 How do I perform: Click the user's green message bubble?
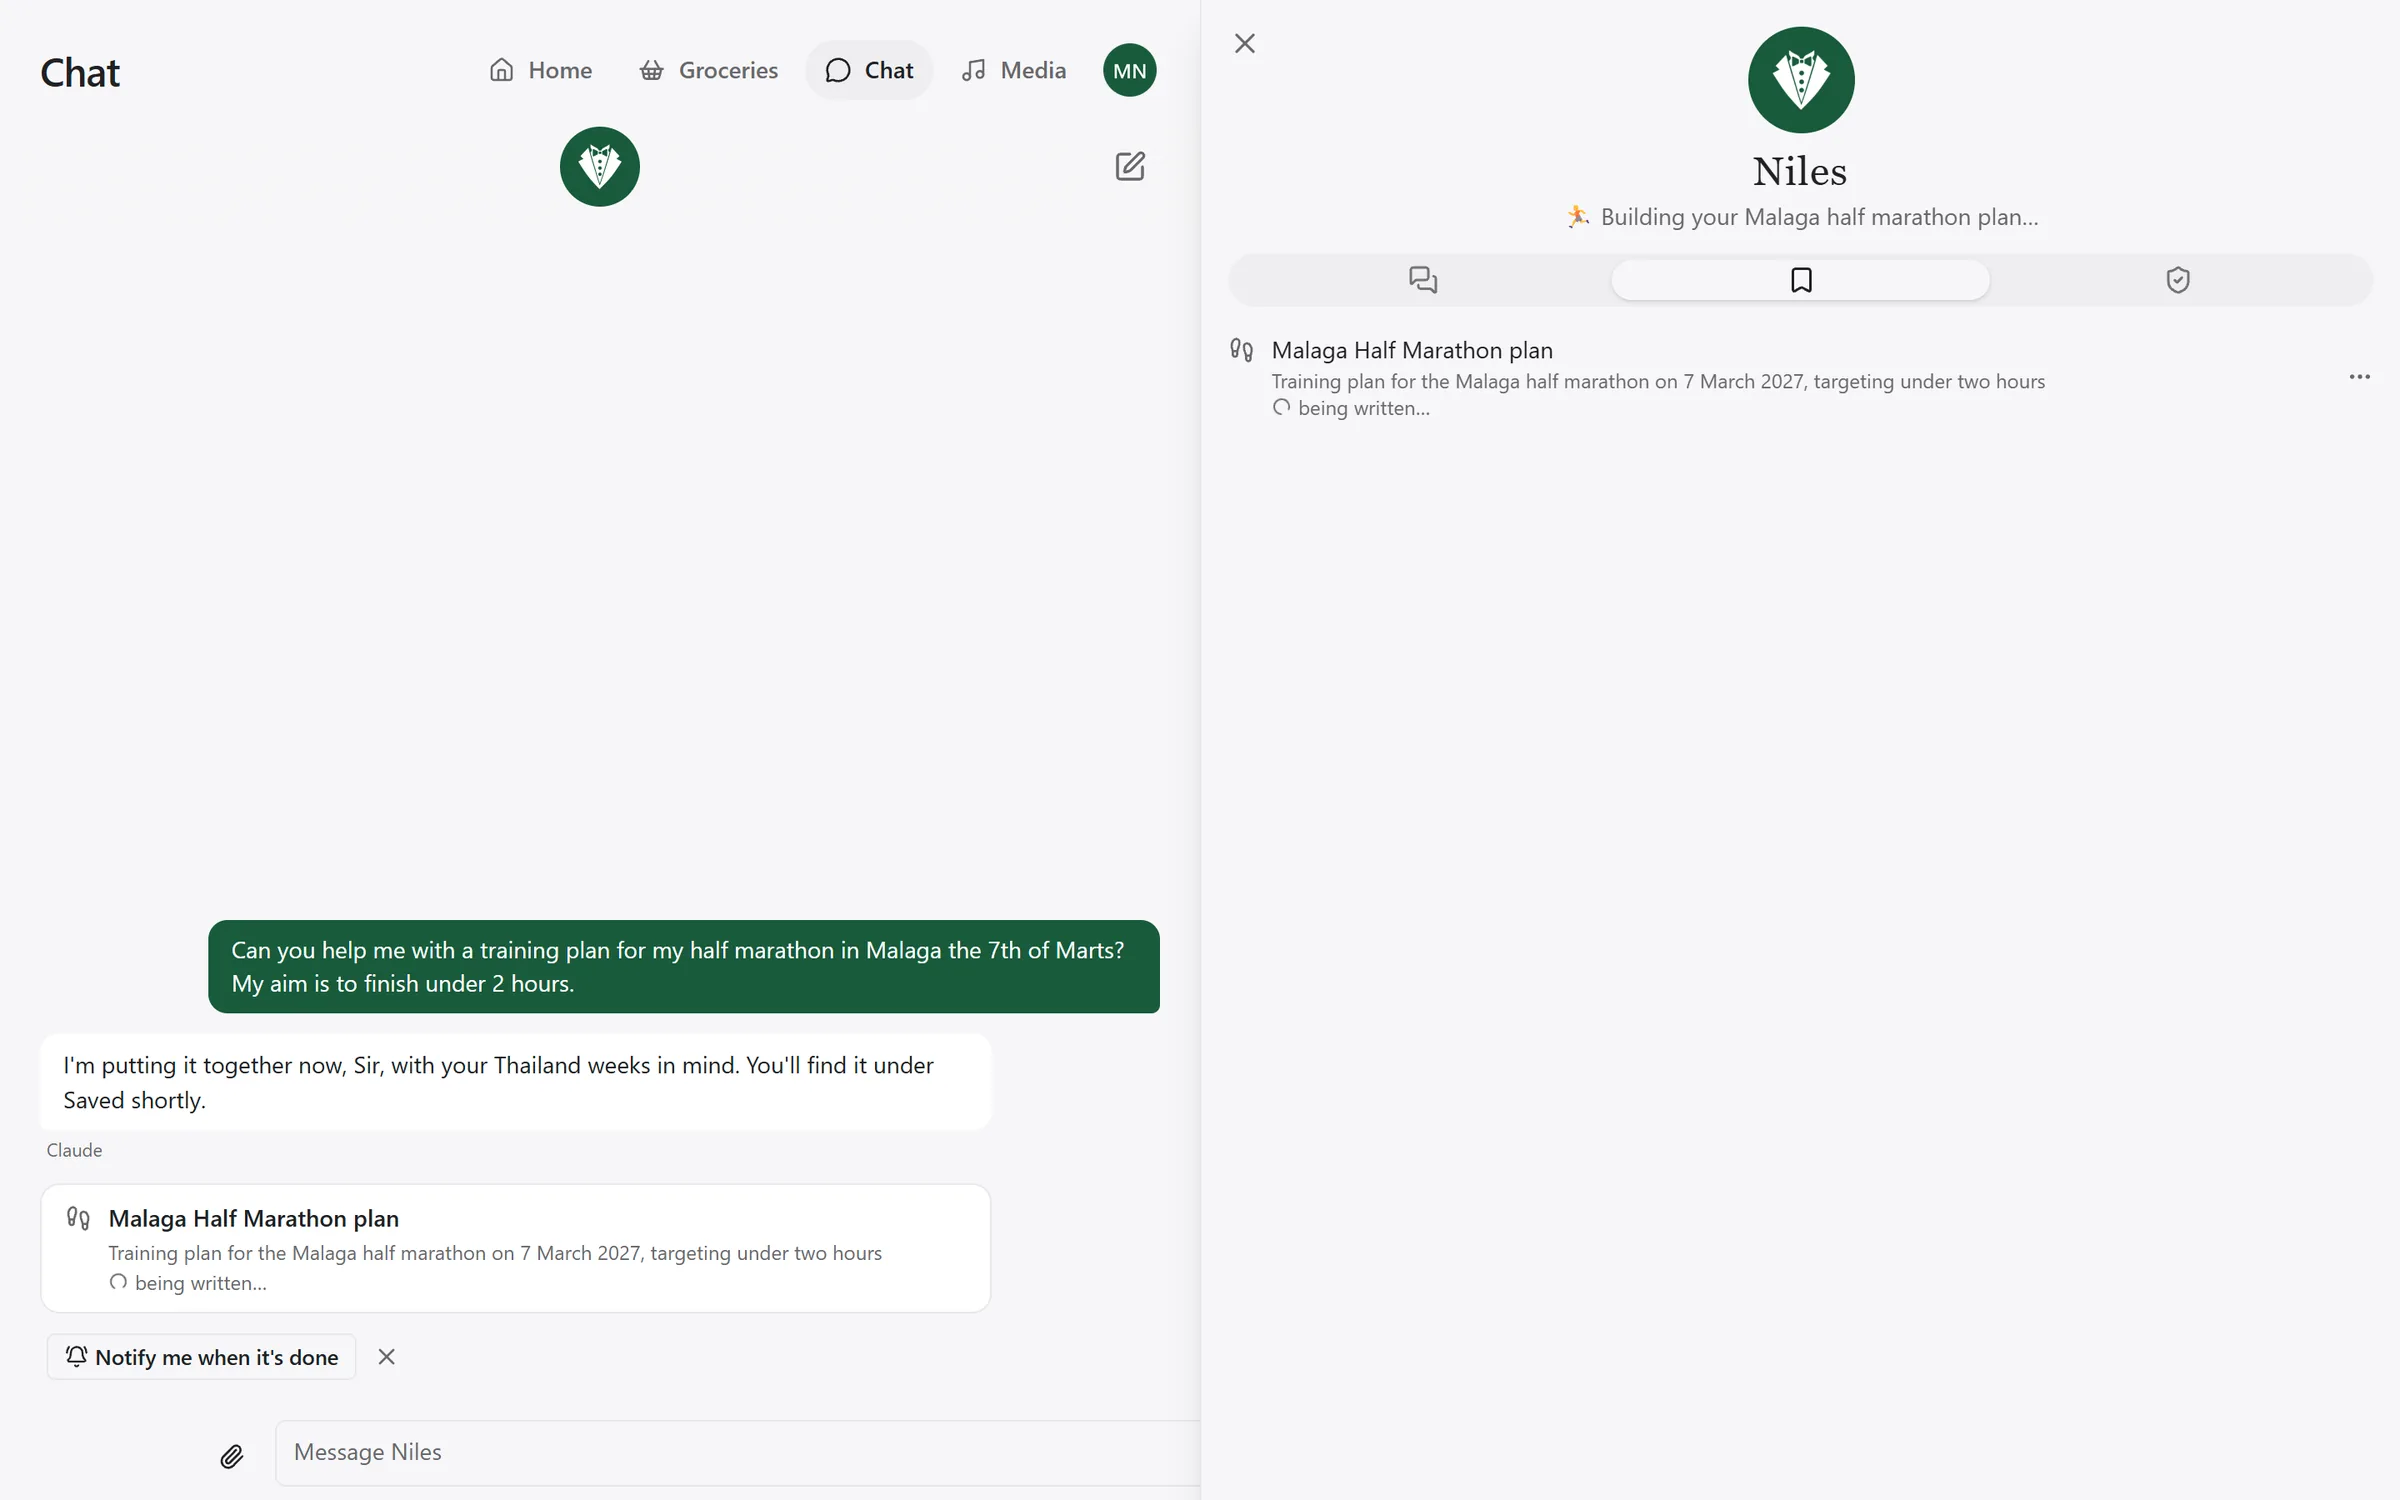(684, 967)
